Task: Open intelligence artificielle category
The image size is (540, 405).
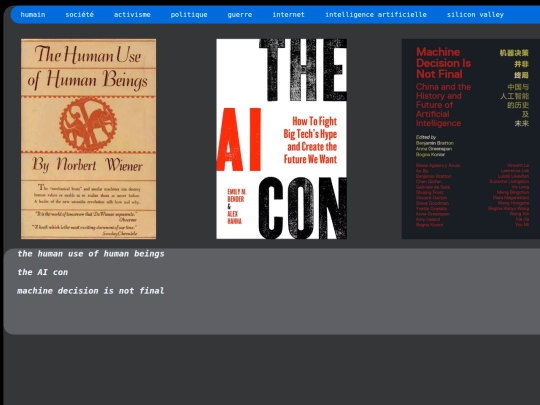Action: point(376,14)
